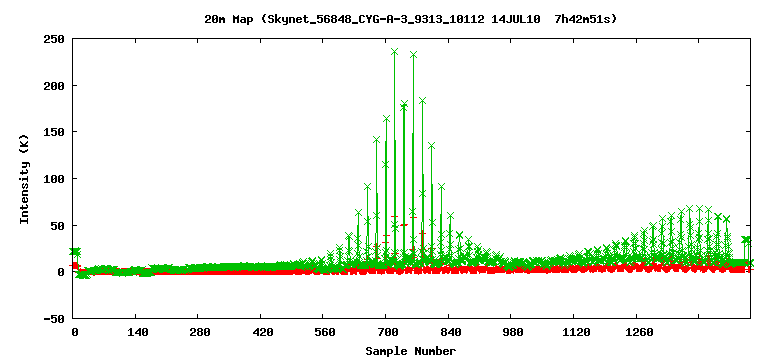Screen dimensions: 768x360
Task: Click the -50 y-axis tick label
Action: [55, 319]
